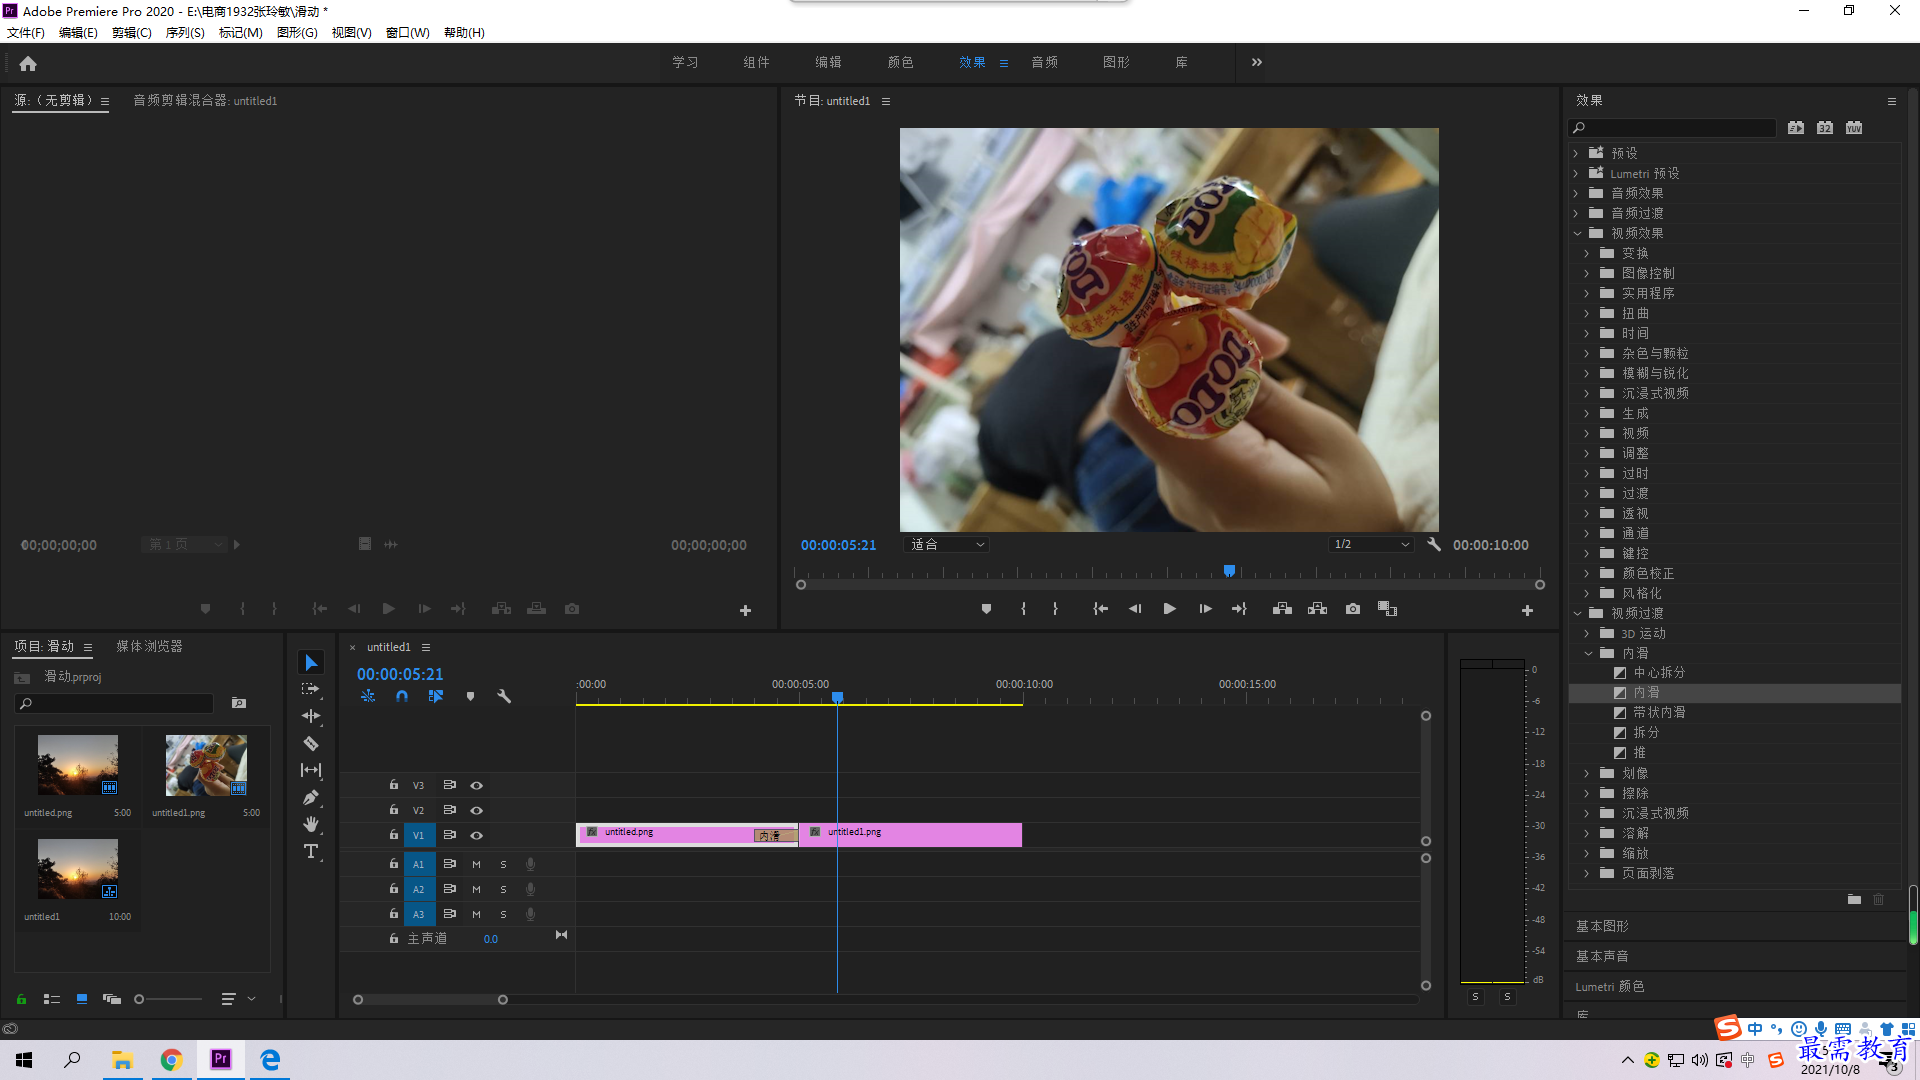1920x1080 pixels.
Task: Toggle lock on track V3
Action: [394, 785]
